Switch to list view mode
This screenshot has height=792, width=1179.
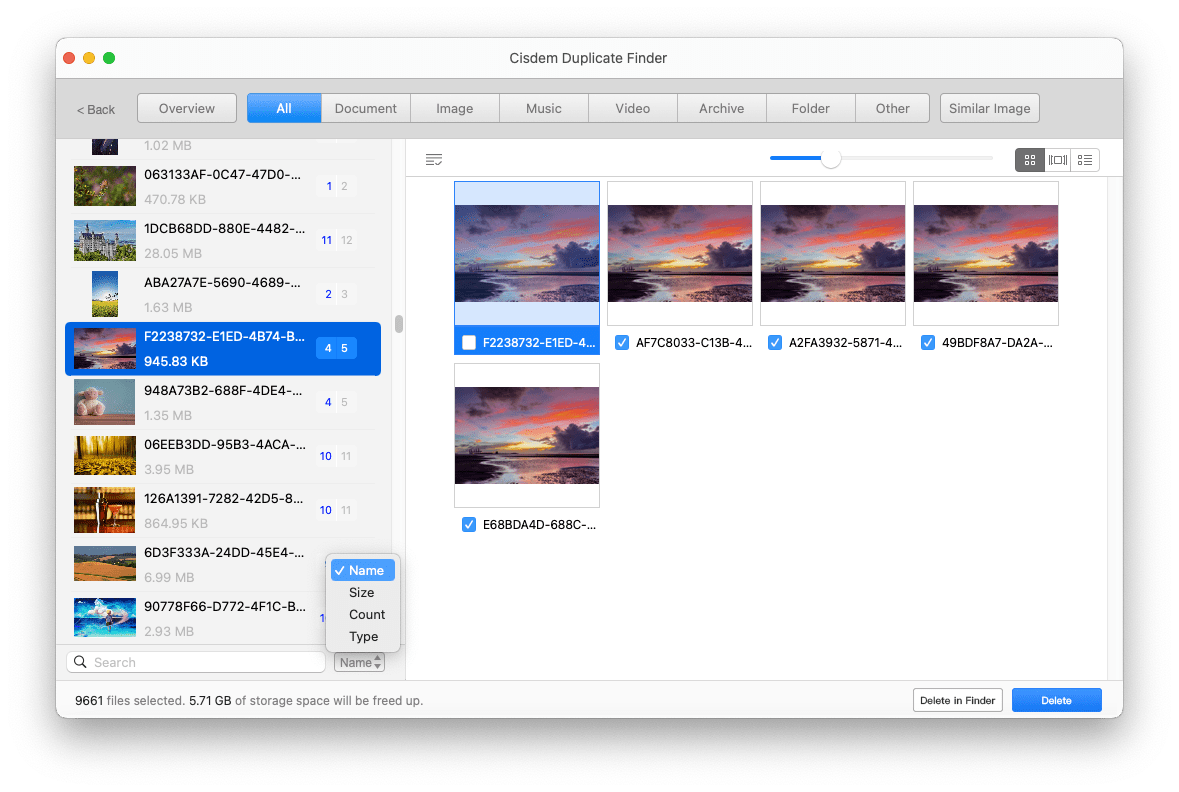coord(1085,160)
